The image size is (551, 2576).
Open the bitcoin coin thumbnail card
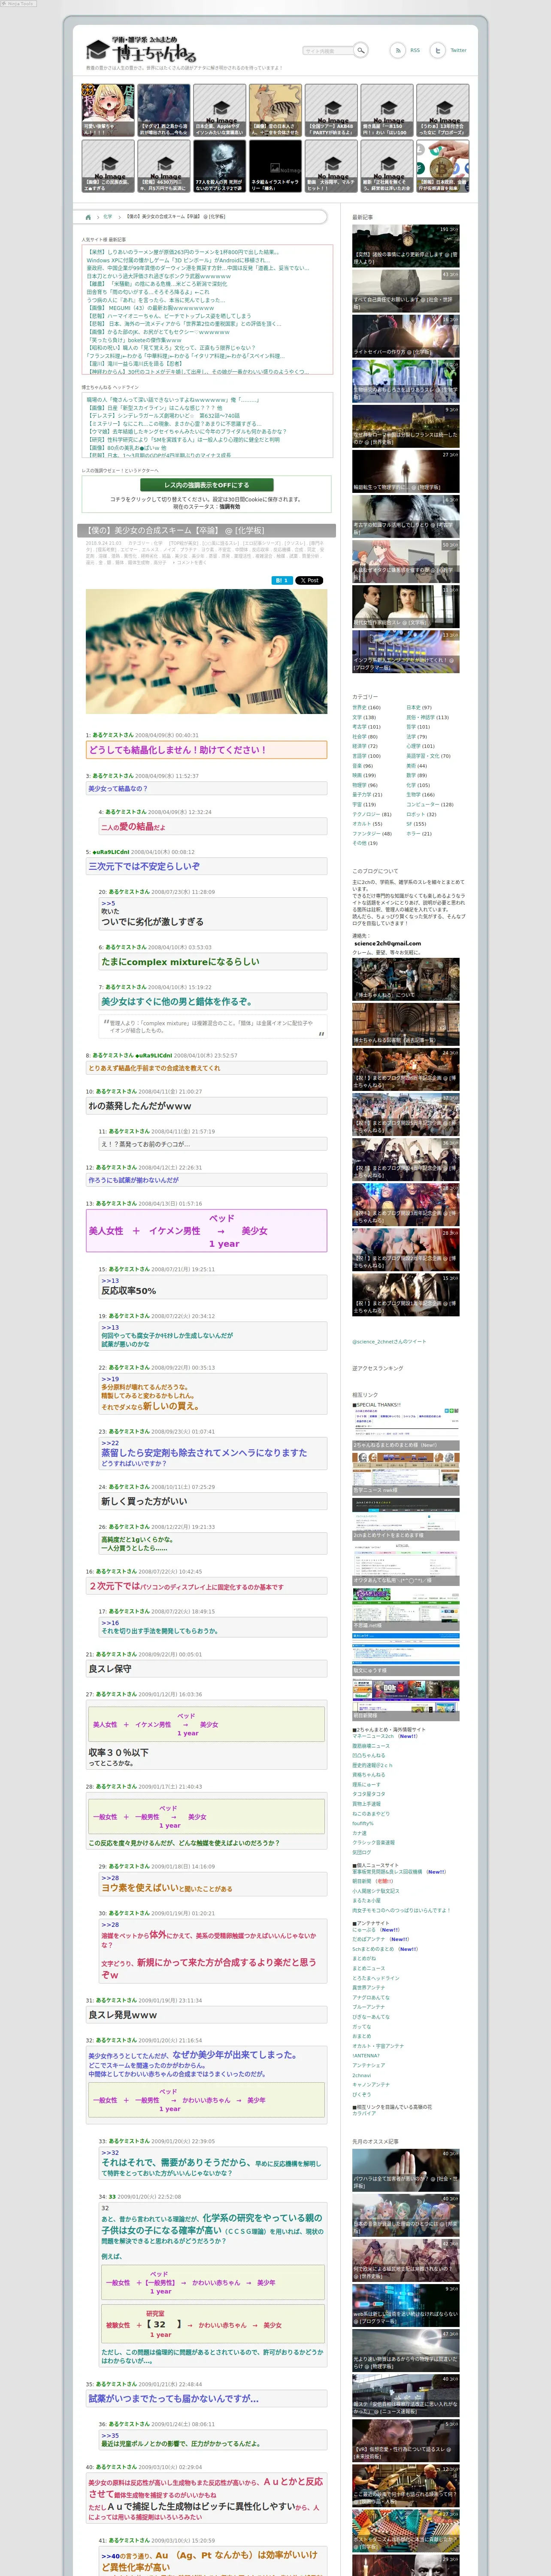coord(442,166)
